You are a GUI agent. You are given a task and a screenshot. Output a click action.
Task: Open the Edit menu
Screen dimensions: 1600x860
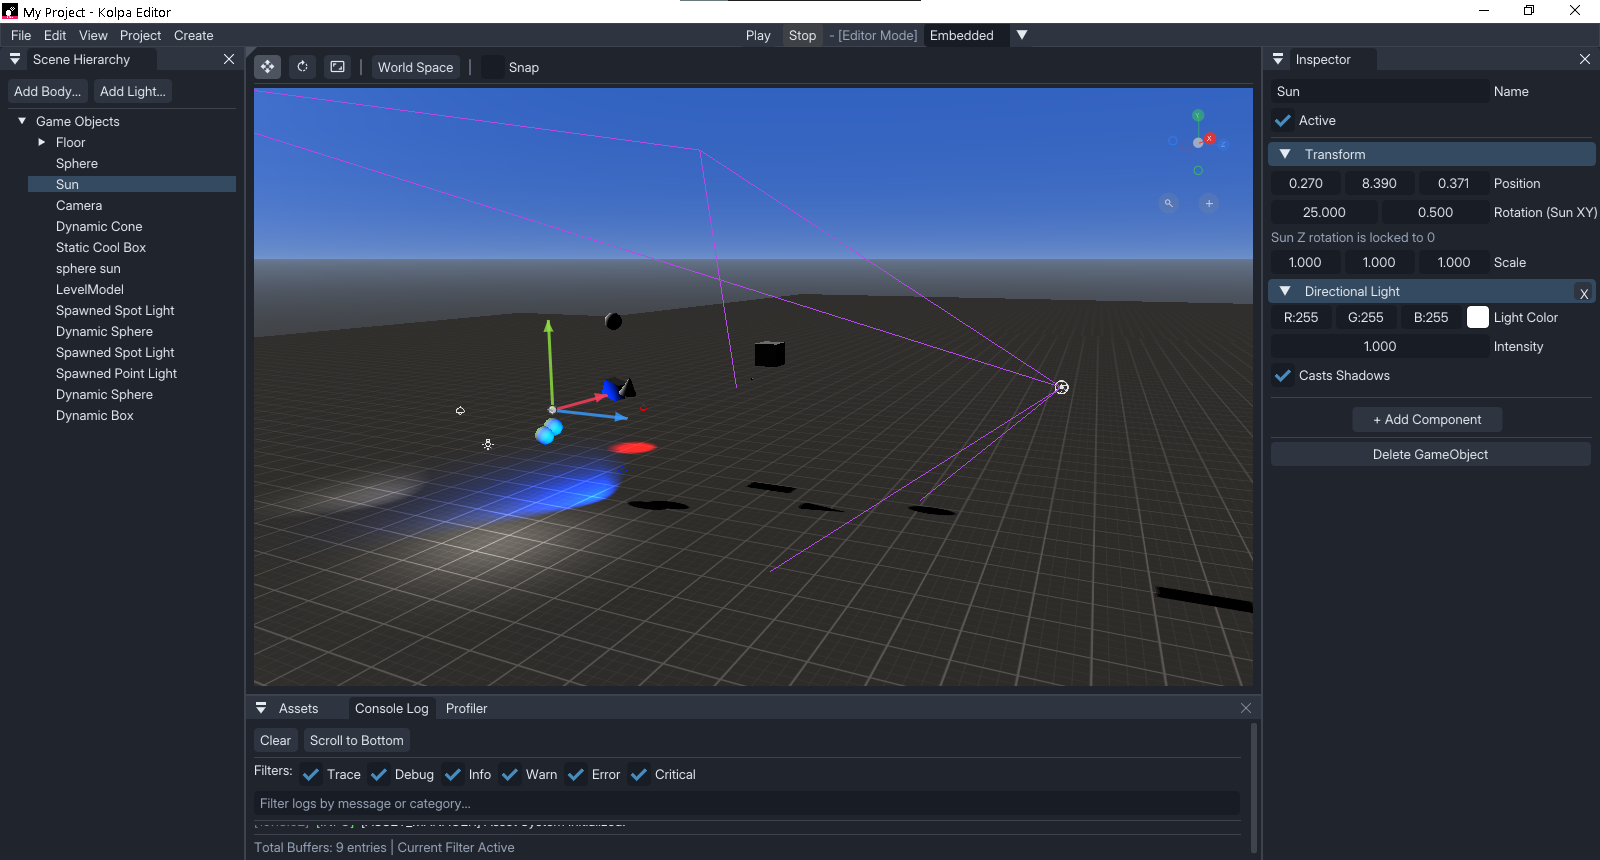tap(55, 35)
